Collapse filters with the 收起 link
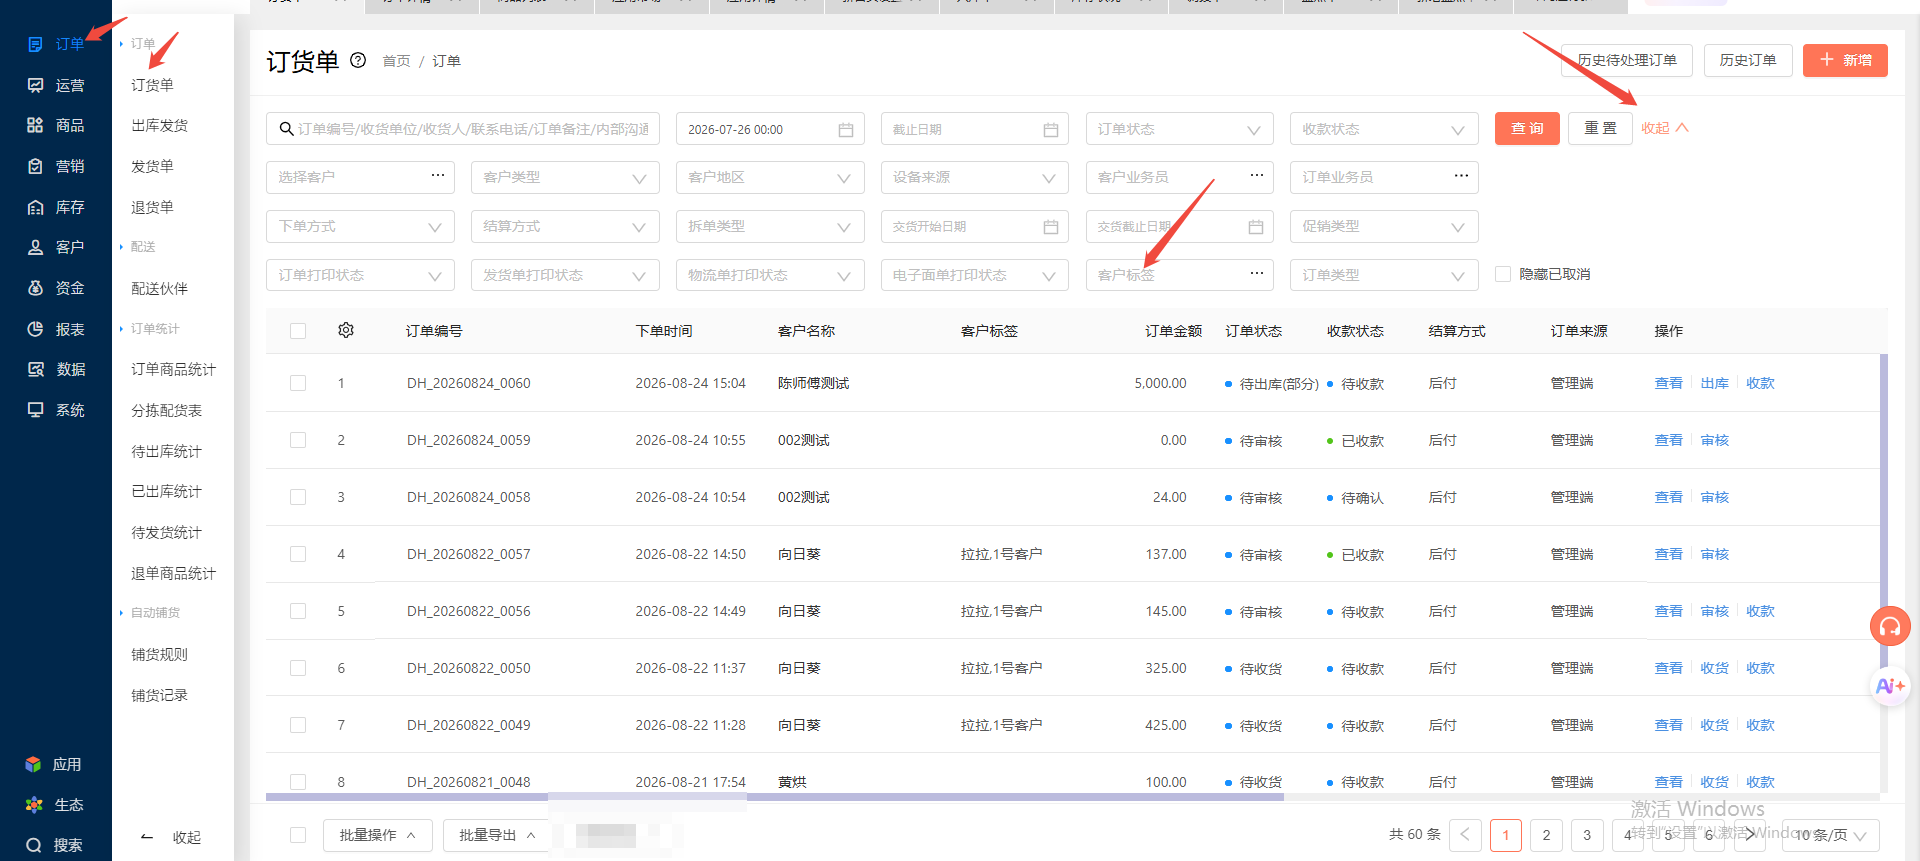 pos(1665,128)
